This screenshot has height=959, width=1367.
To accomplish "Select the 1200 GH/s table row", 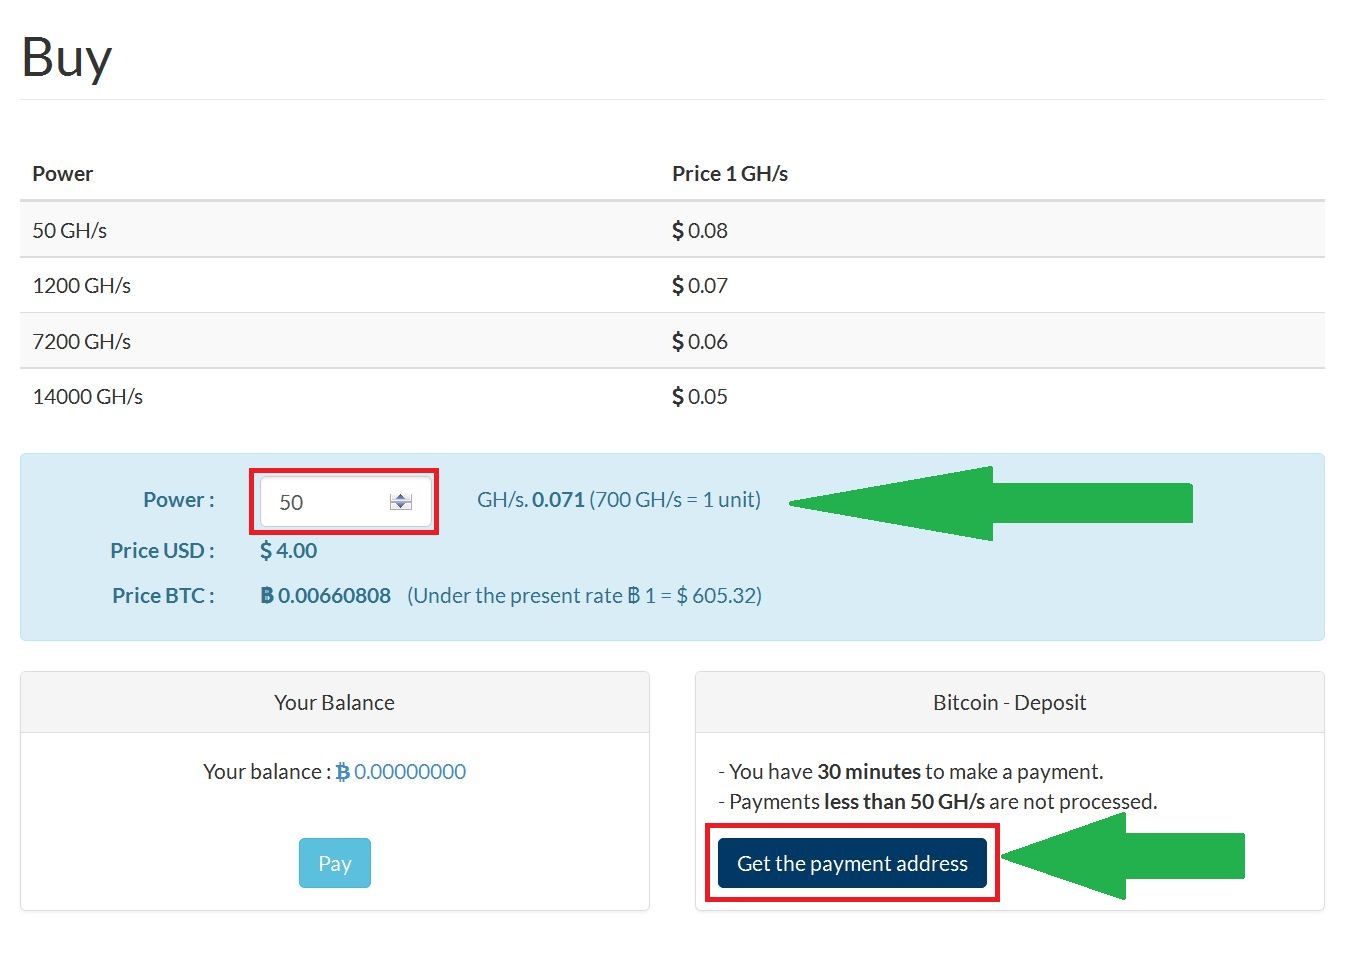I will (672, 285).
